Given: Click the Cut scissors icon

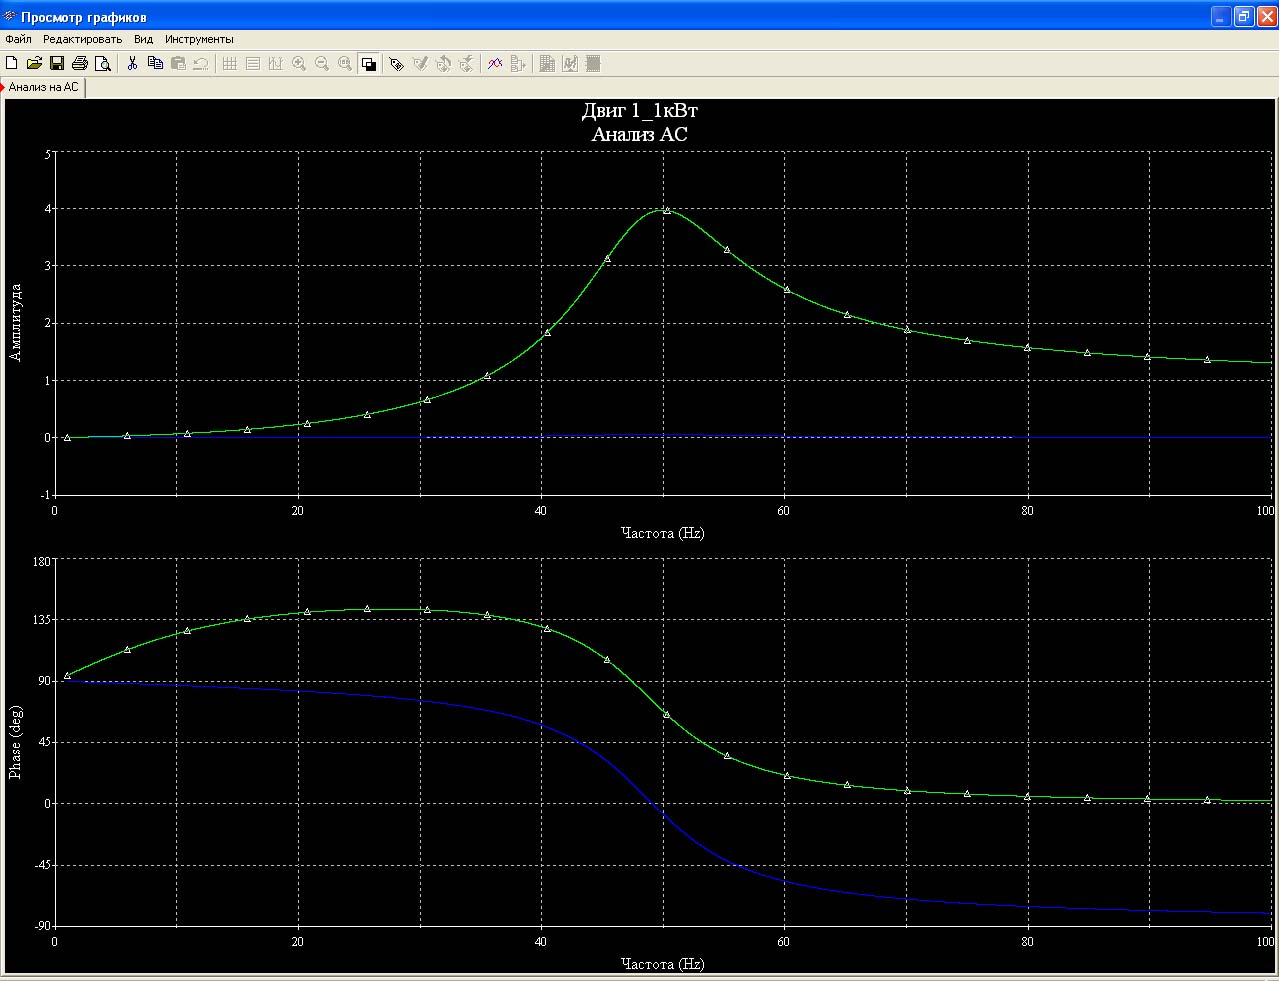Looking at the screenshot, I should pos(132,64).
